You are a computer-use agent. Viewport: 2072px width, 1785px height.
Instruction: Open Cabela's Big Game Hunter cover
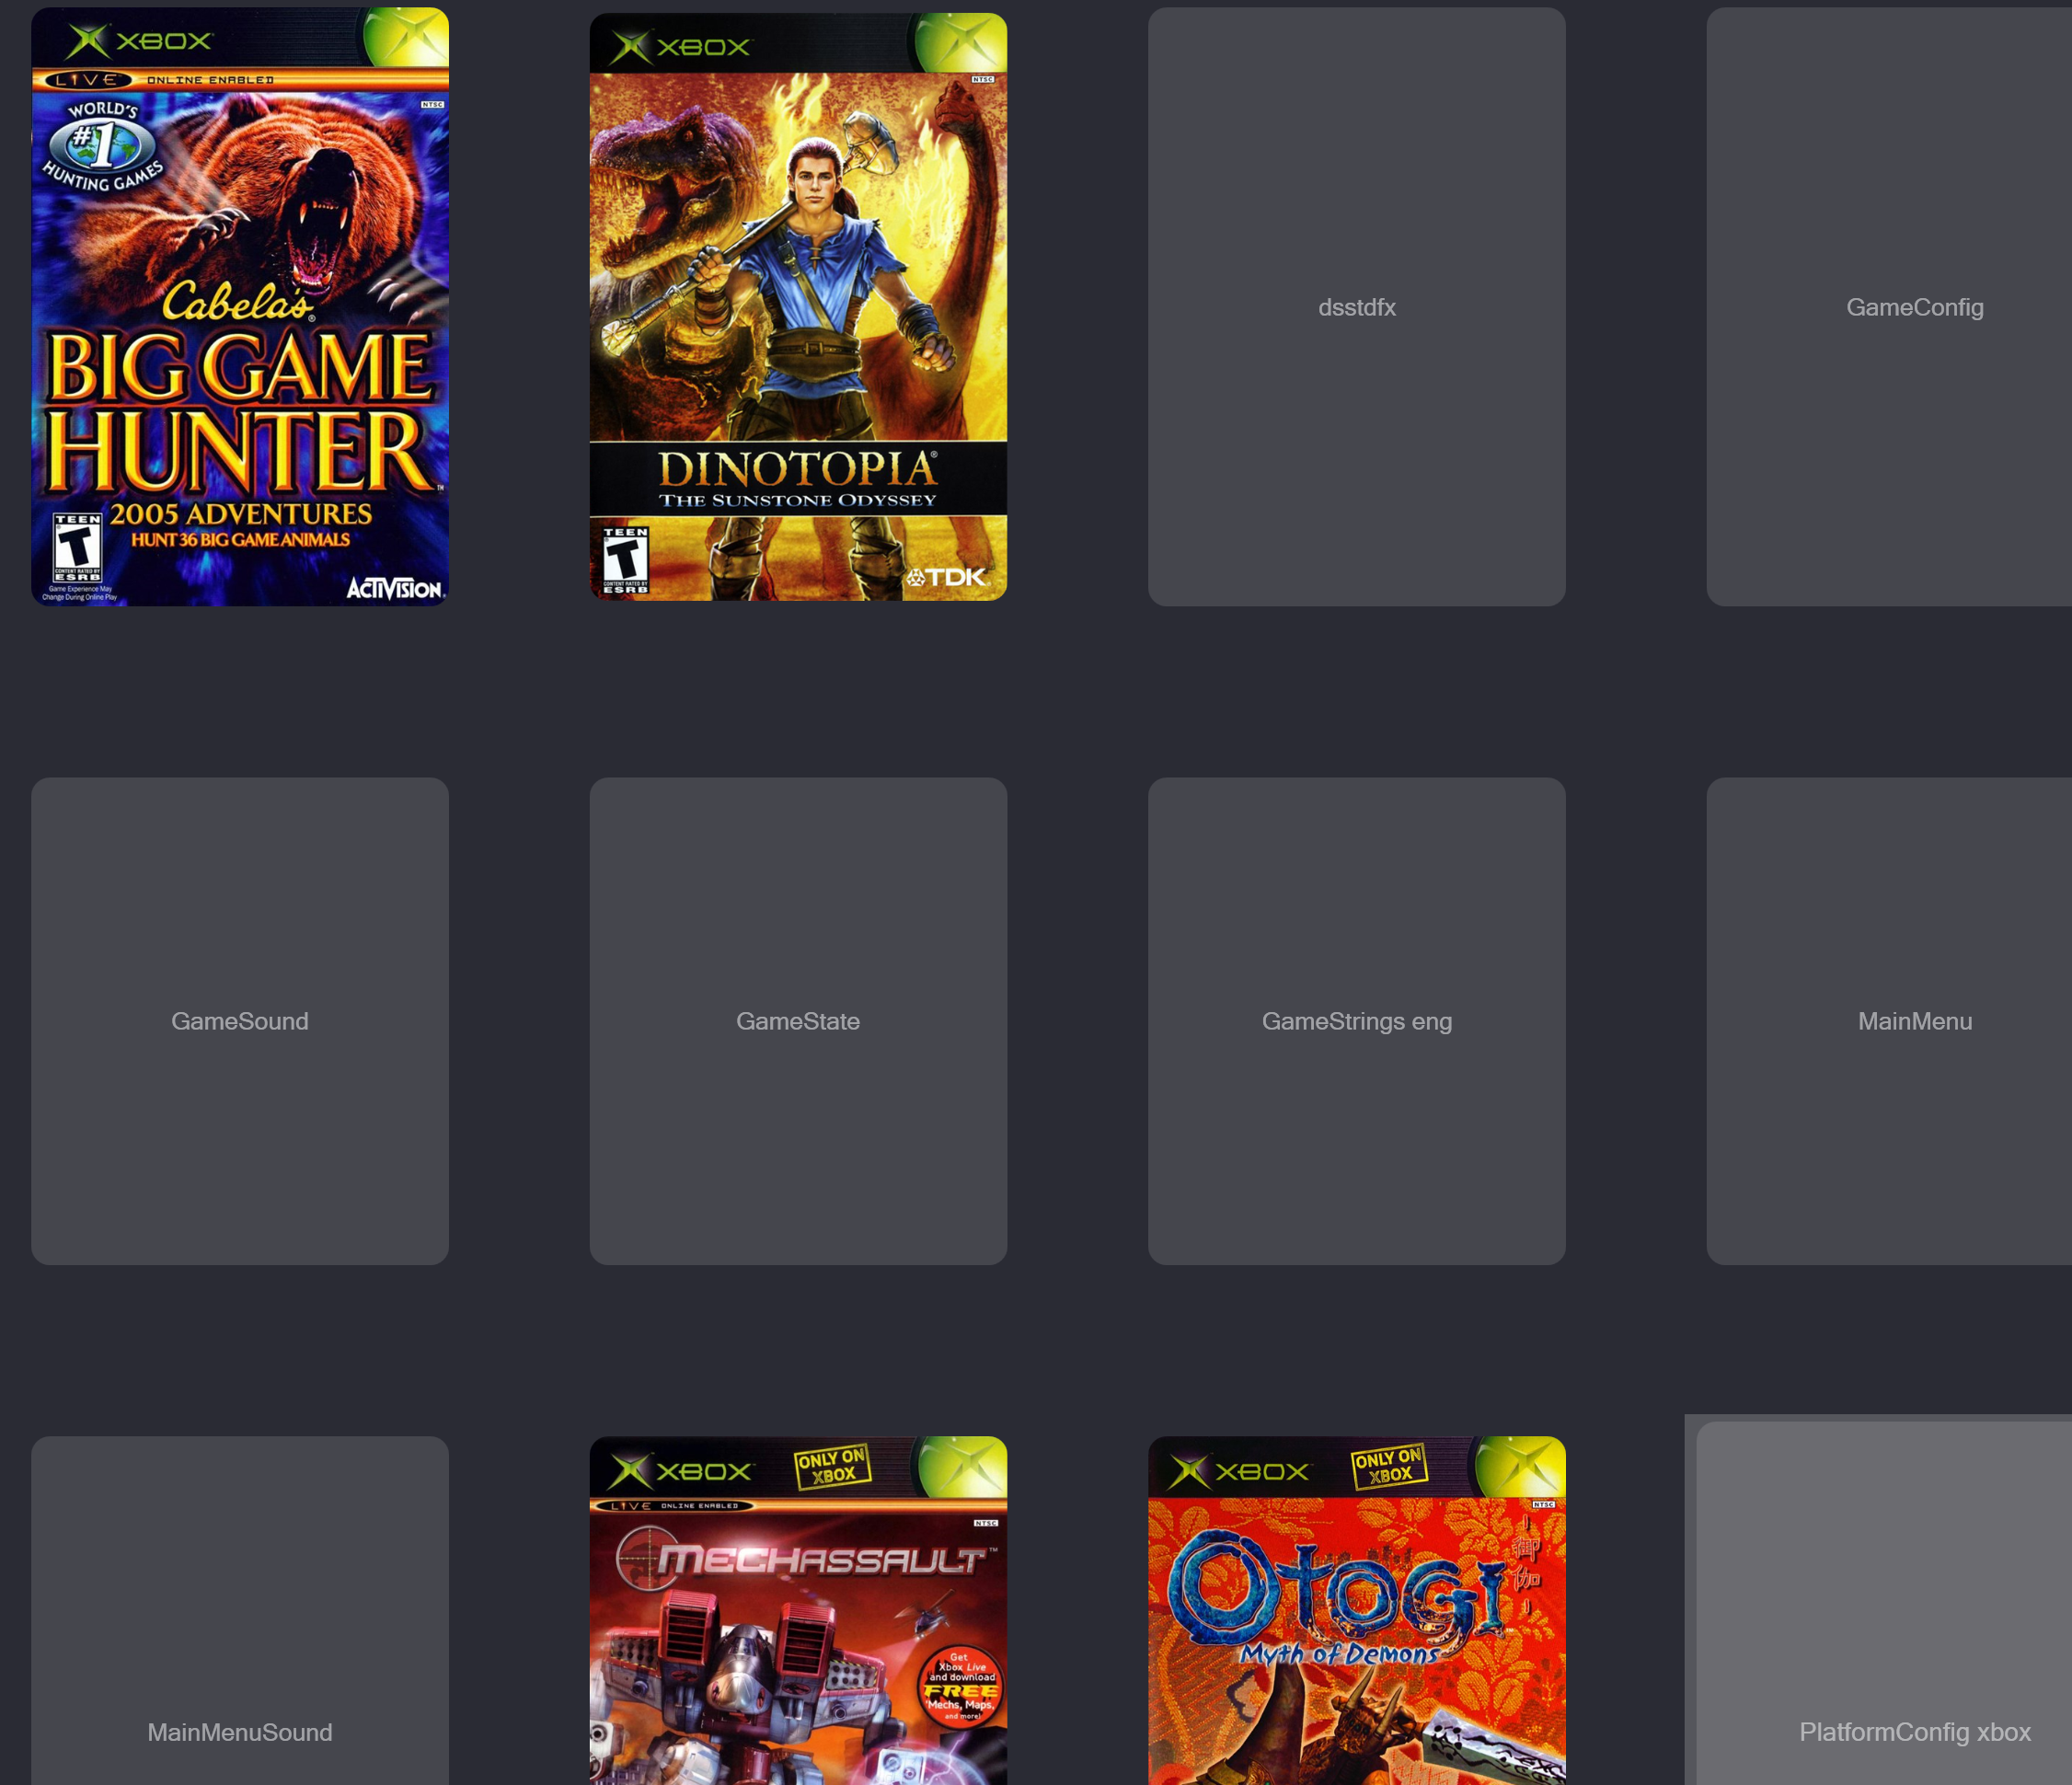point(240,307)
